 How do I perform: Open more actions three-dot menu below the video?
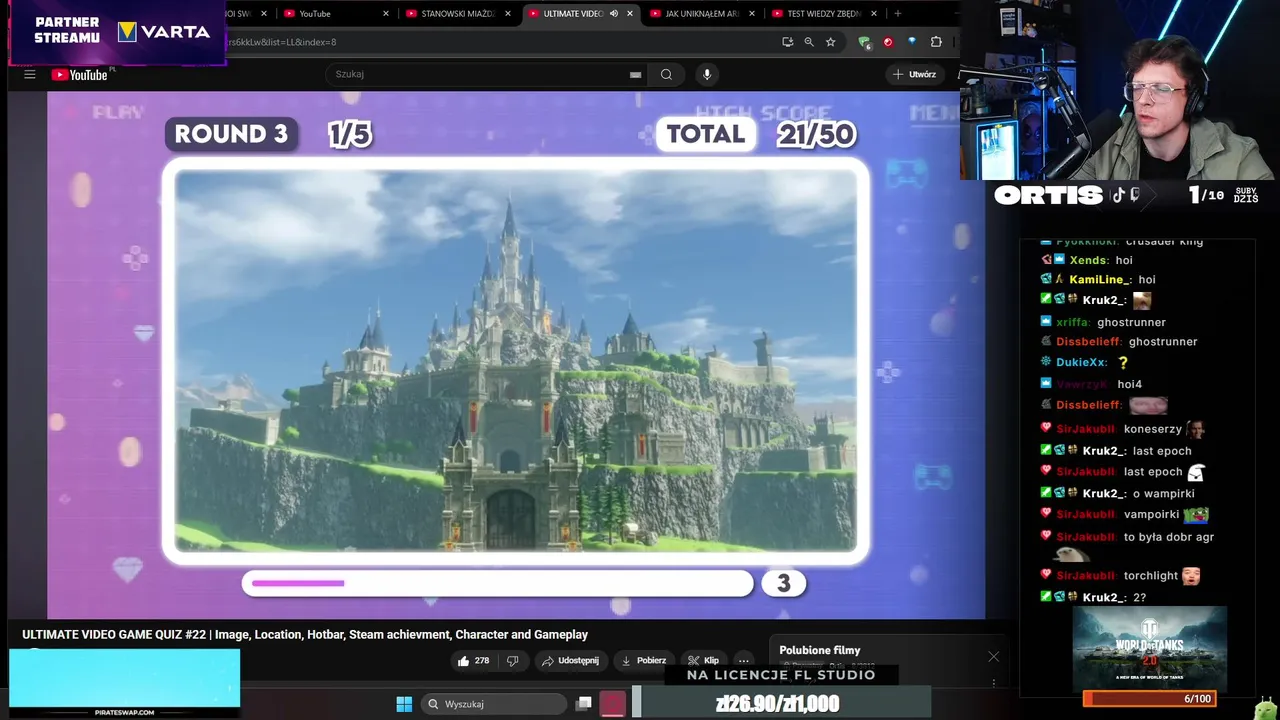(x=743, y=661)
